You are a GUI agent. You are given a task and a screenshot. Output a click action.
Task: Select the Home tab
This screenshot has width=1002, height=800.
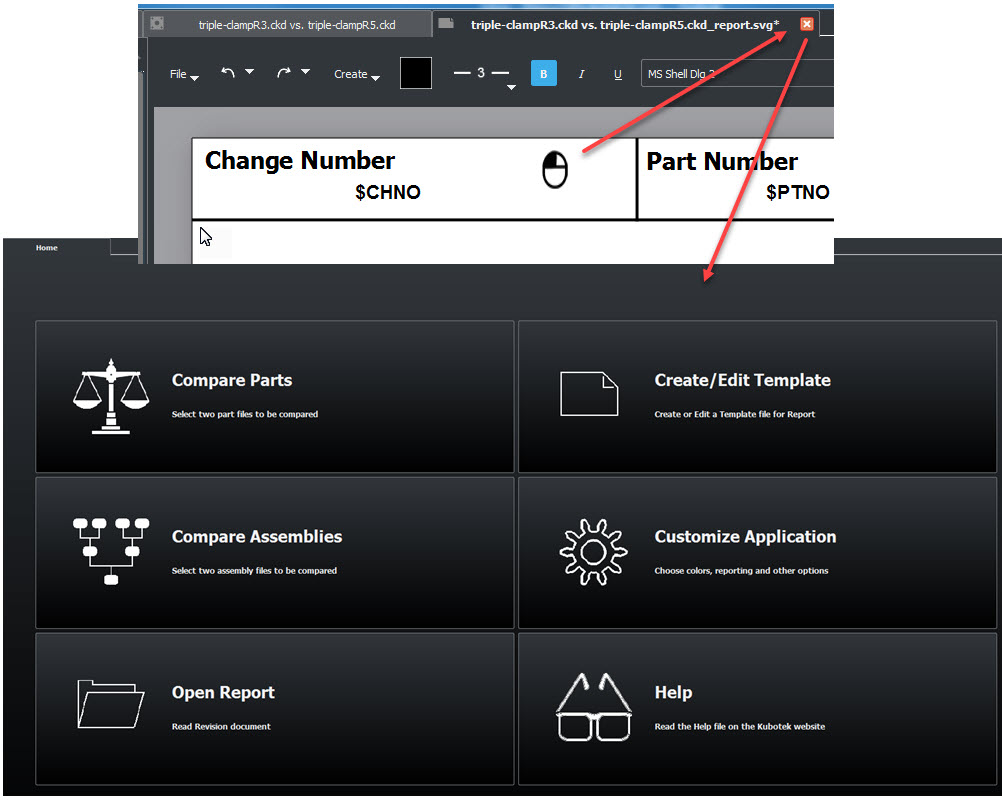tap(47, 248)
